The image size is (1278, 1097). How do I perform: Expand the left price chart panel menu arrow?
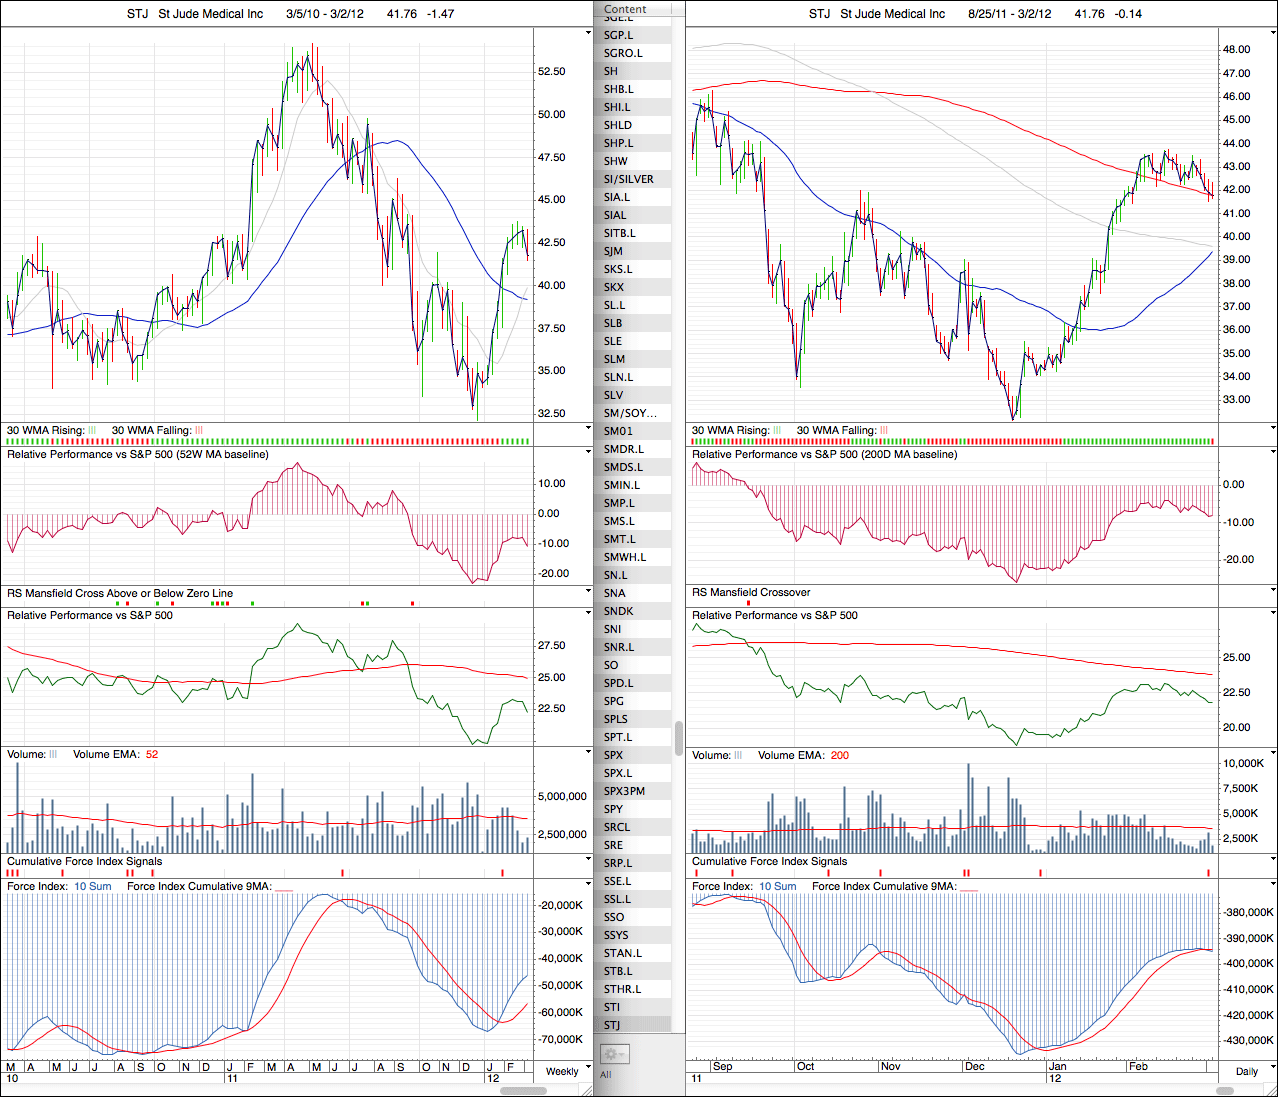pyautogui.click(x=588, y=33)
